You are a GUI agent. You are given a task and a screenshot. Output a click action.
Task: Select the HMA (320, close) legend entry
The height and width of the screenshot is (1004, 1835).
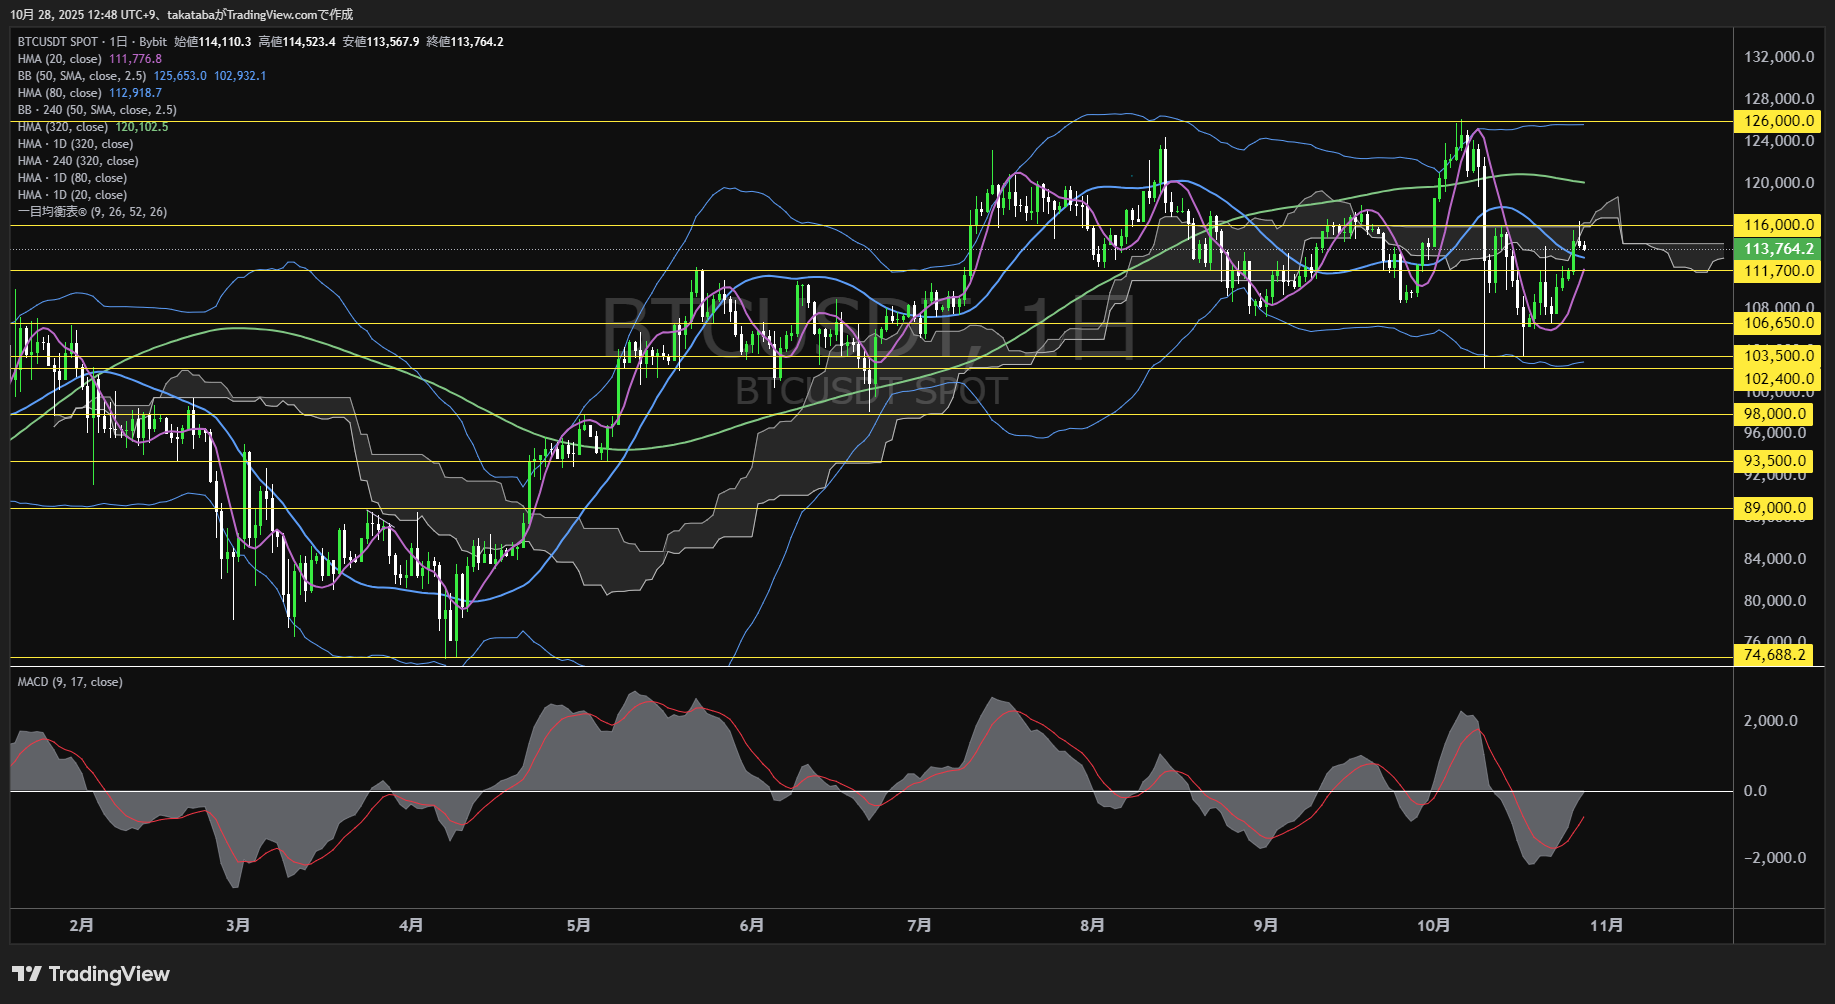tap(63, 127)
